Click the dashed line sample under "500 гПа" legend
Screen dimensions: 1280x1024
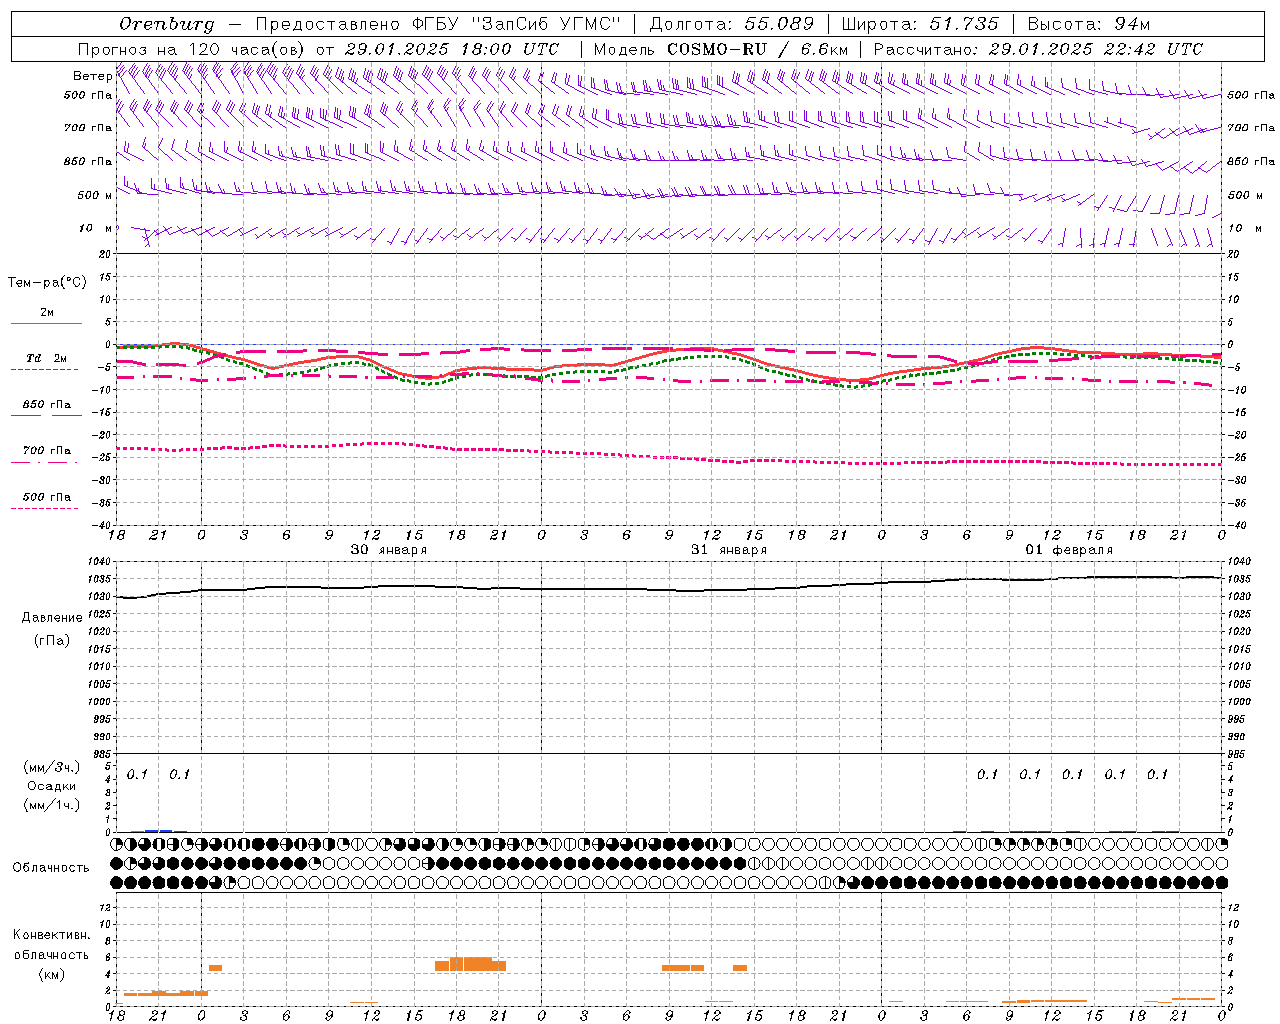click(x=44, y=508)
